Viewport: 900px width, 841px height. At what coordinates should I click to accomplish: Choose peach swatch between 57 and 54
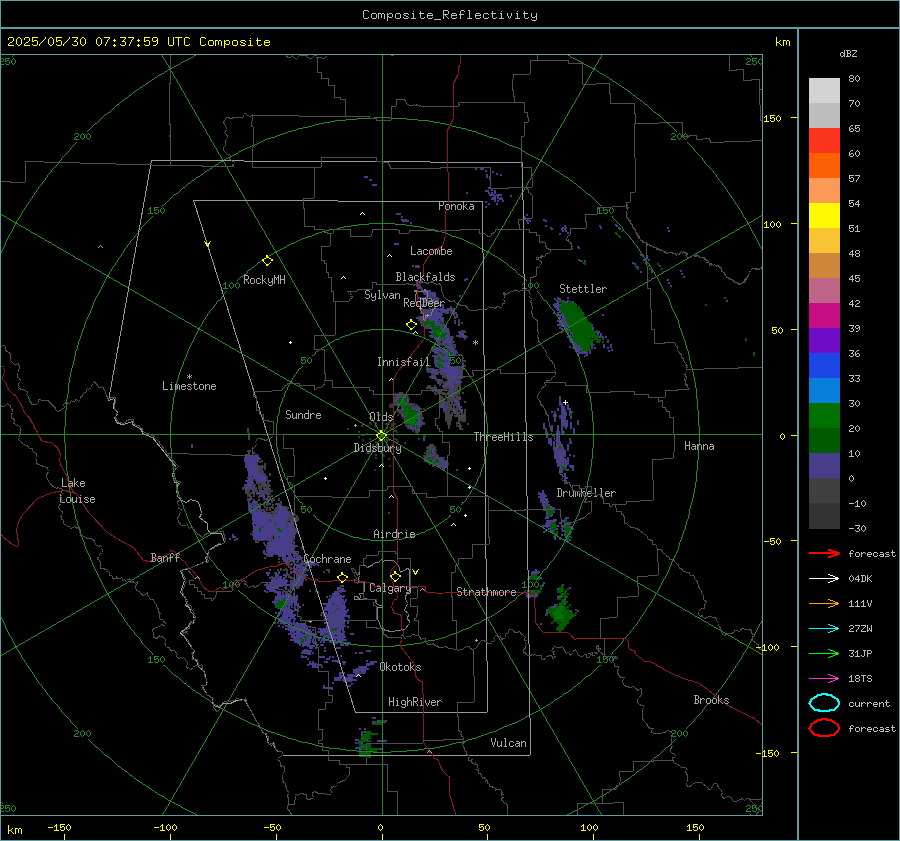[824, 191]
